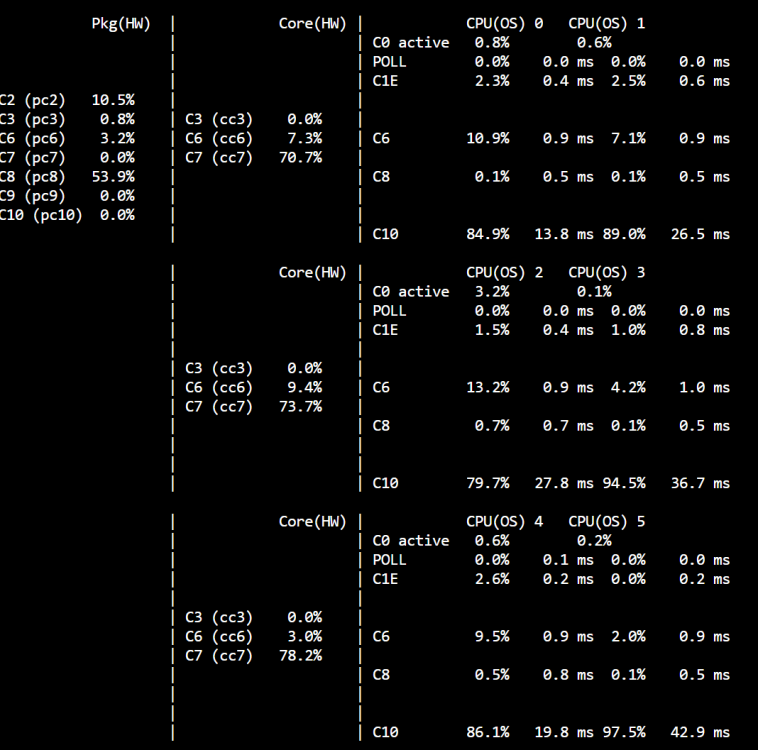Screen dimensions: 758x750
Task: Select the CPU(OS) 5 header
Action: (606, 522)
